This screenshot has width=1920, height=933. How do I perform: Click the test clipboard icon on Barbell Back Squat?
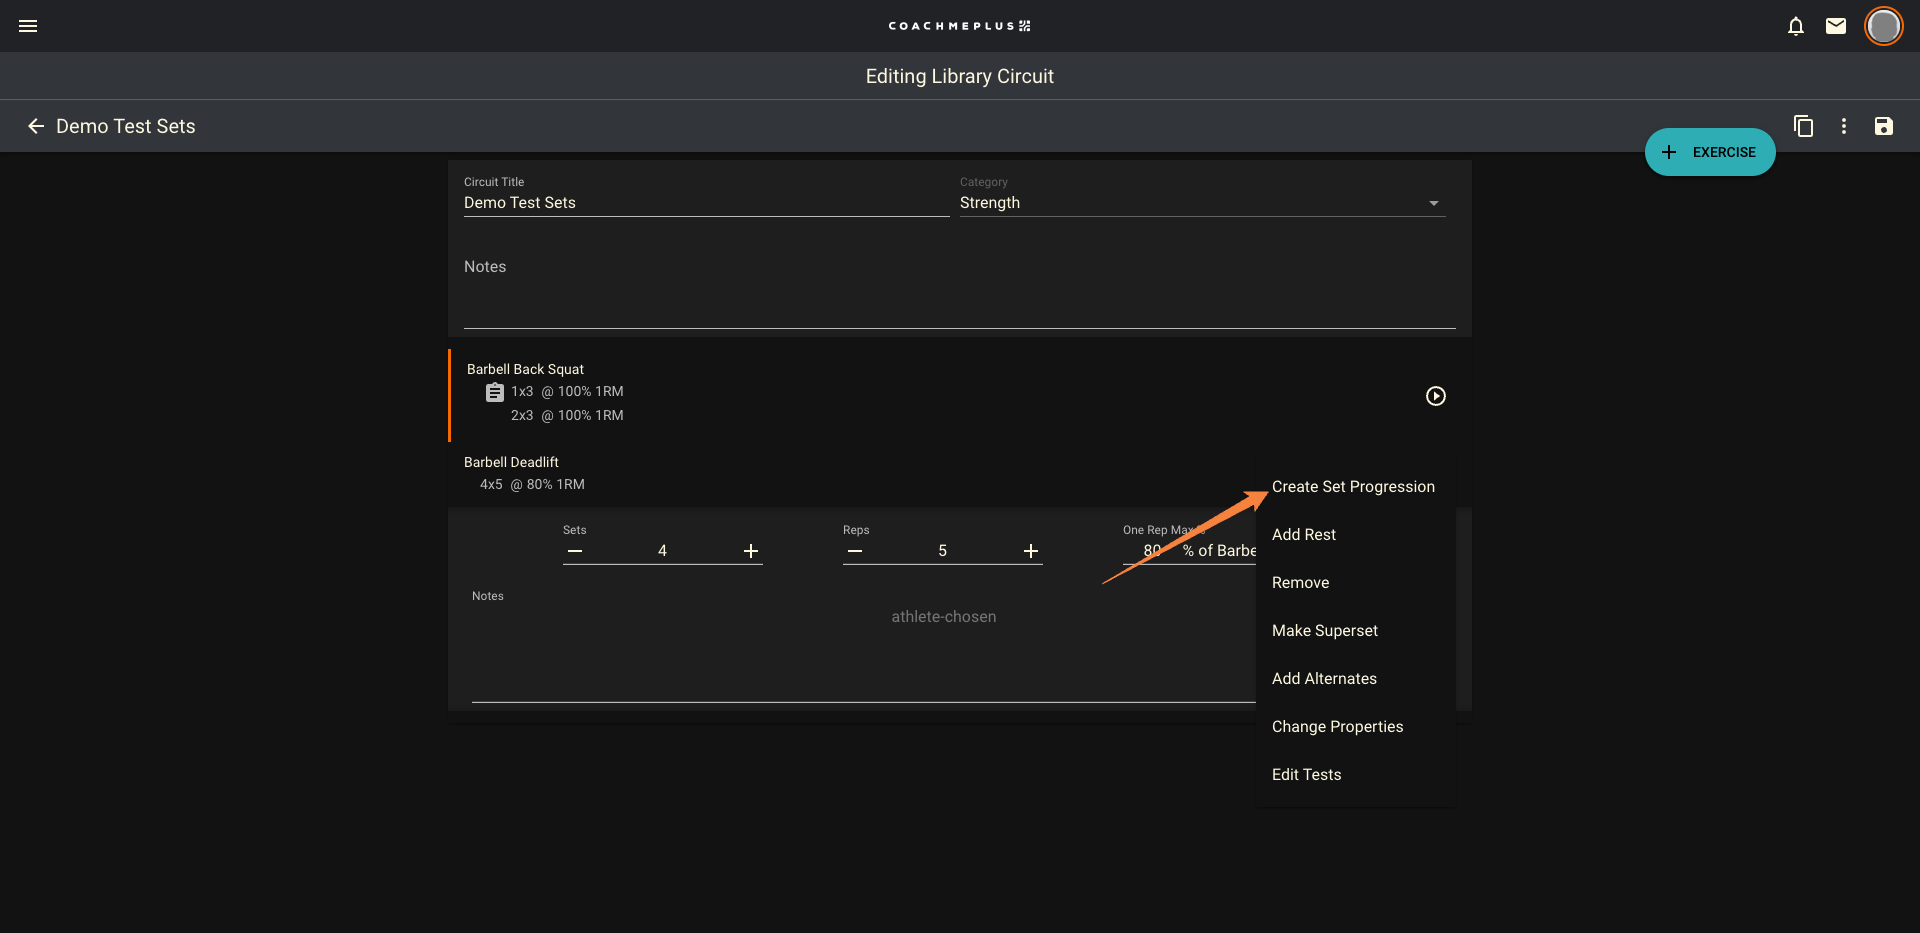[x=495, y=392]
